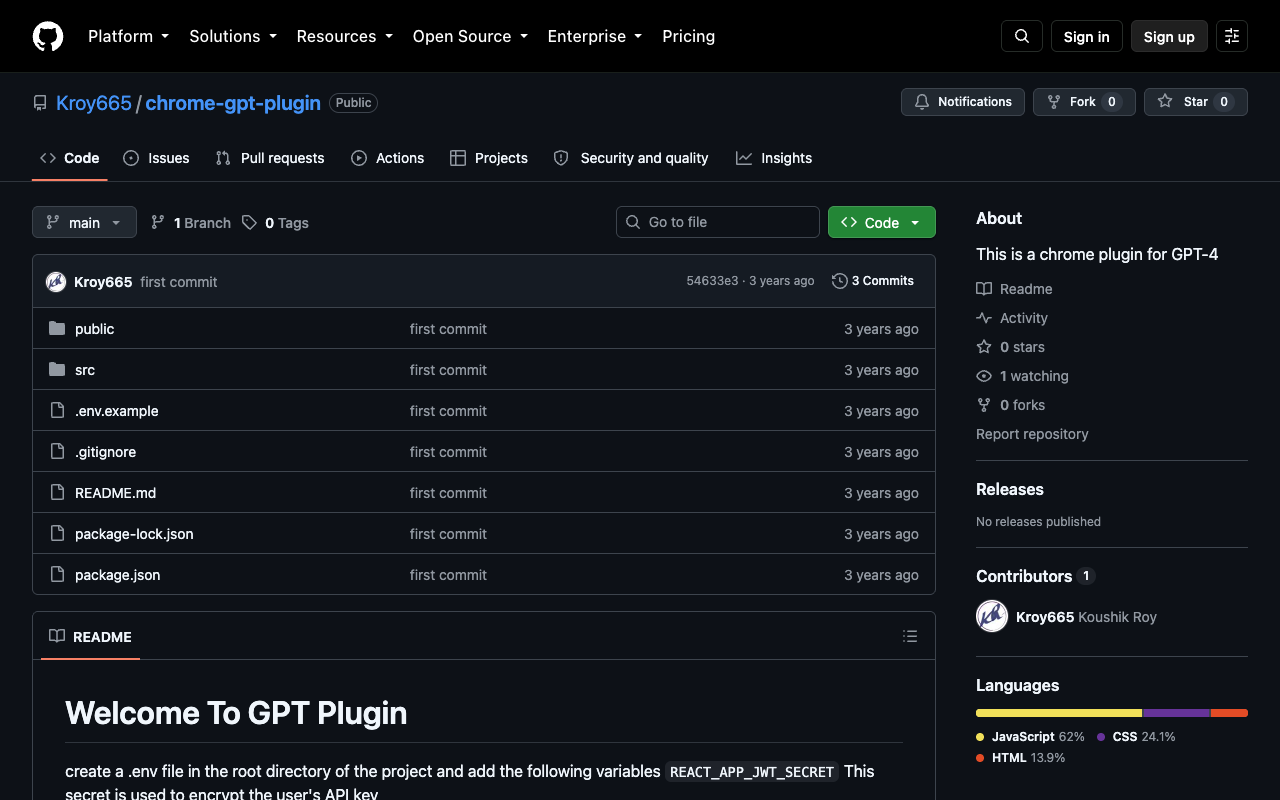Open the Readme link in About
Image resolution: width=1280 pixels, height=800 pixels.
coord(1014,289)
